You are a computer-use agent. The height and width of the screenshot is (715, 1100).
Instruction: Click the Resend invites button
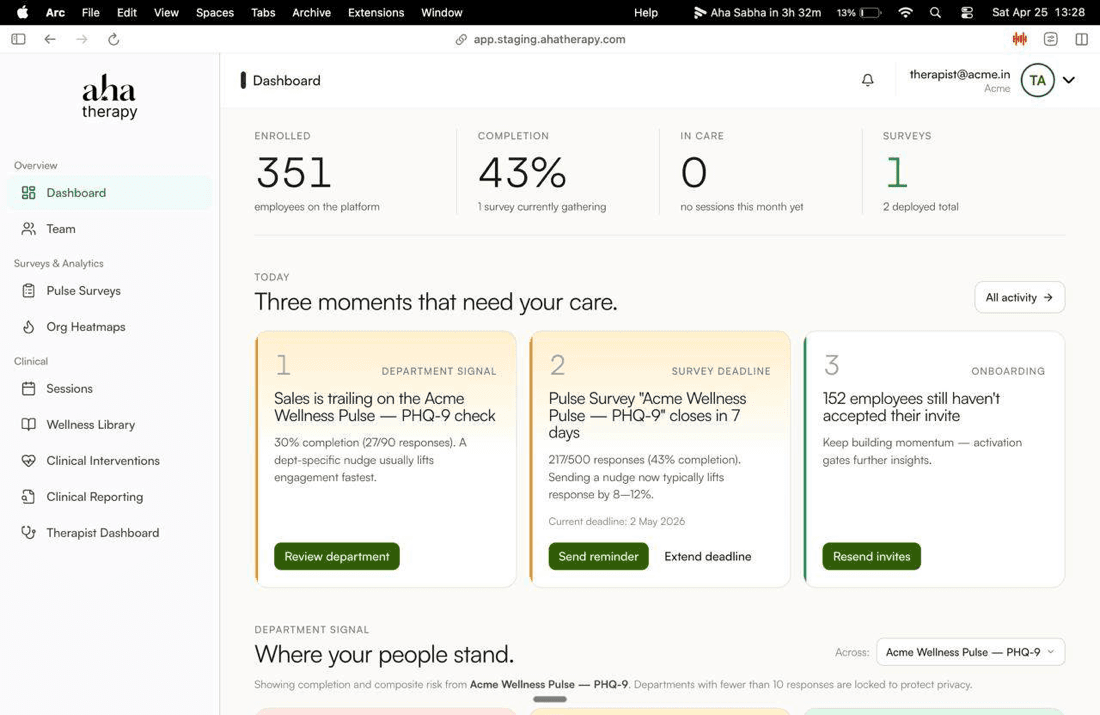coord(871,556)
